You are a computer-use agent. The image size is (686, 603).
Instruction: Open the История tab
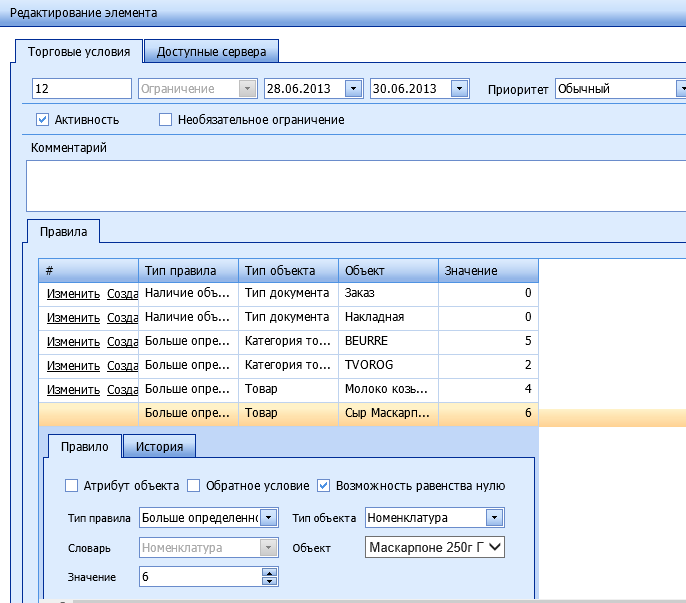160,446
